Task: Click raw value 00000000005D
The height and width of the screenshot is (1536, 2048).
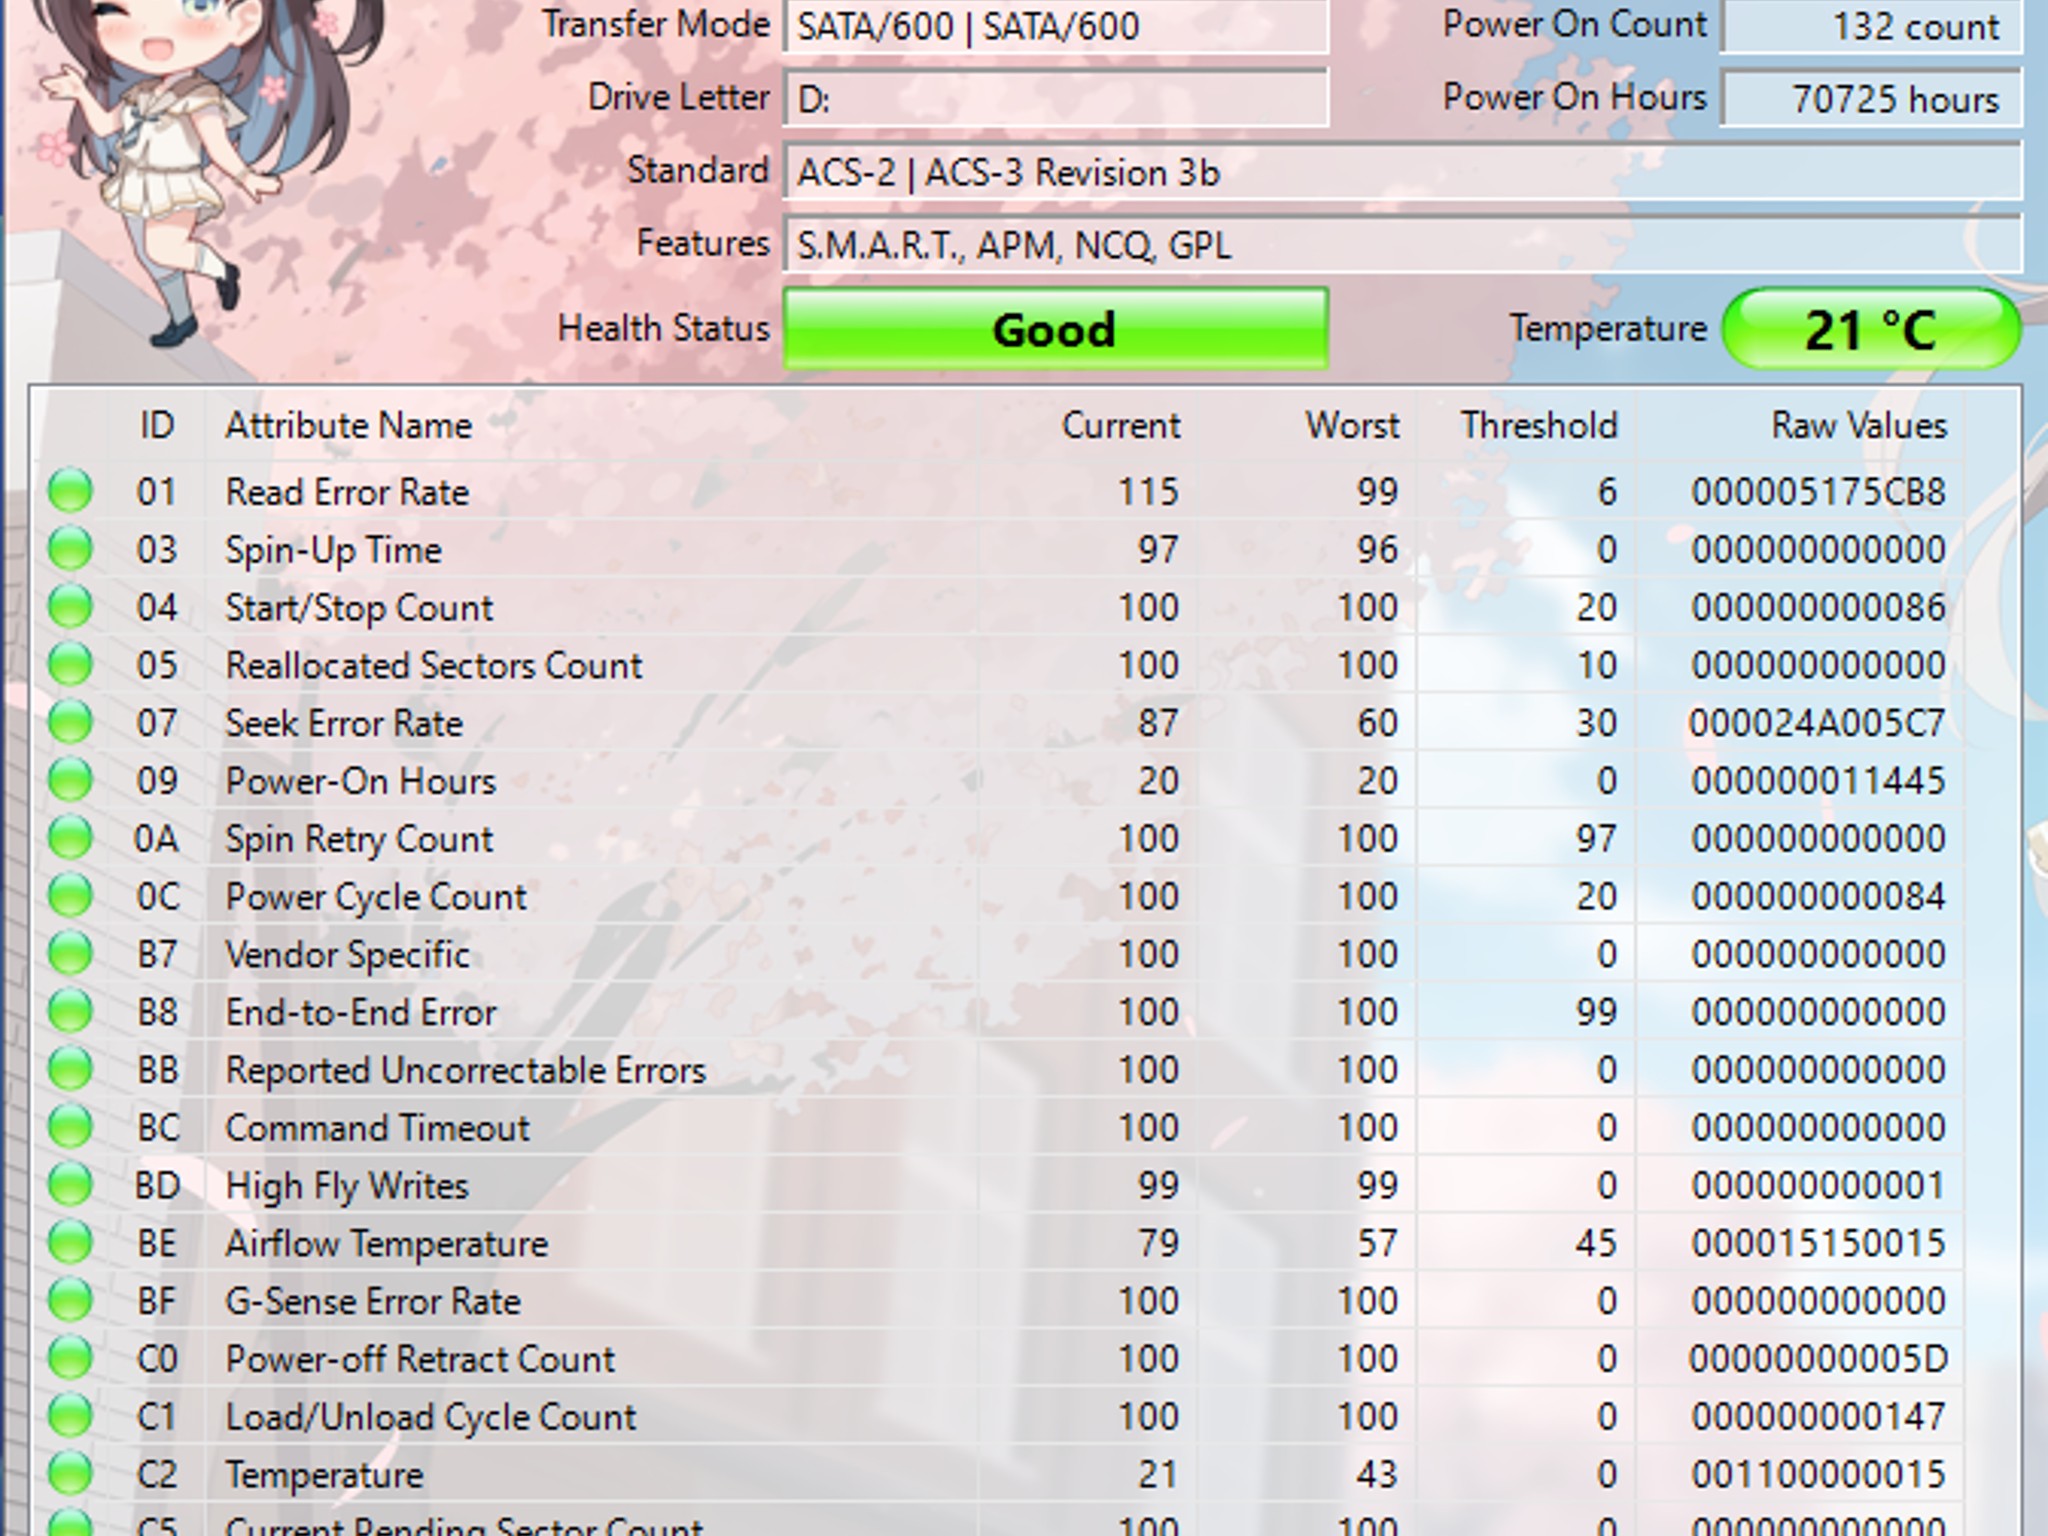Action: (x=1819, y=1359)
